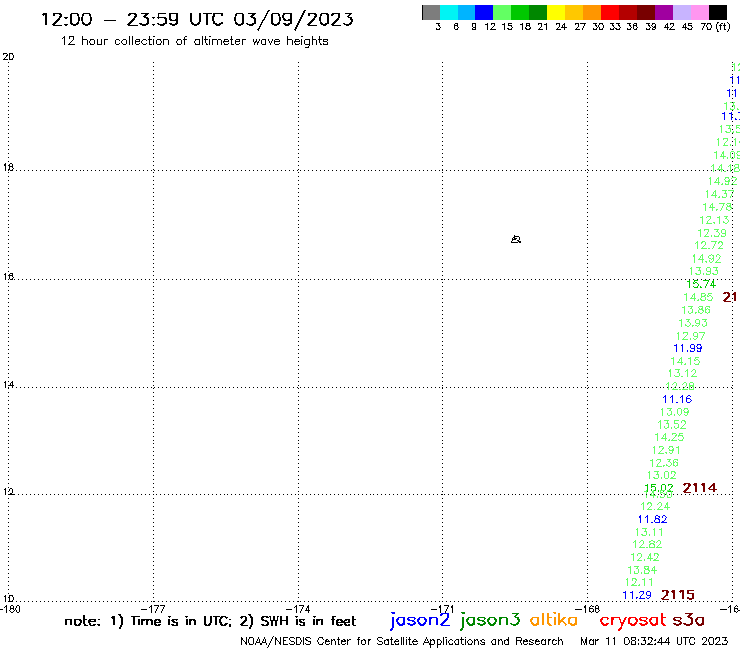Screen dimensions: 740x650
Task: Click the '24' legend label
Action: coord(561,26)
